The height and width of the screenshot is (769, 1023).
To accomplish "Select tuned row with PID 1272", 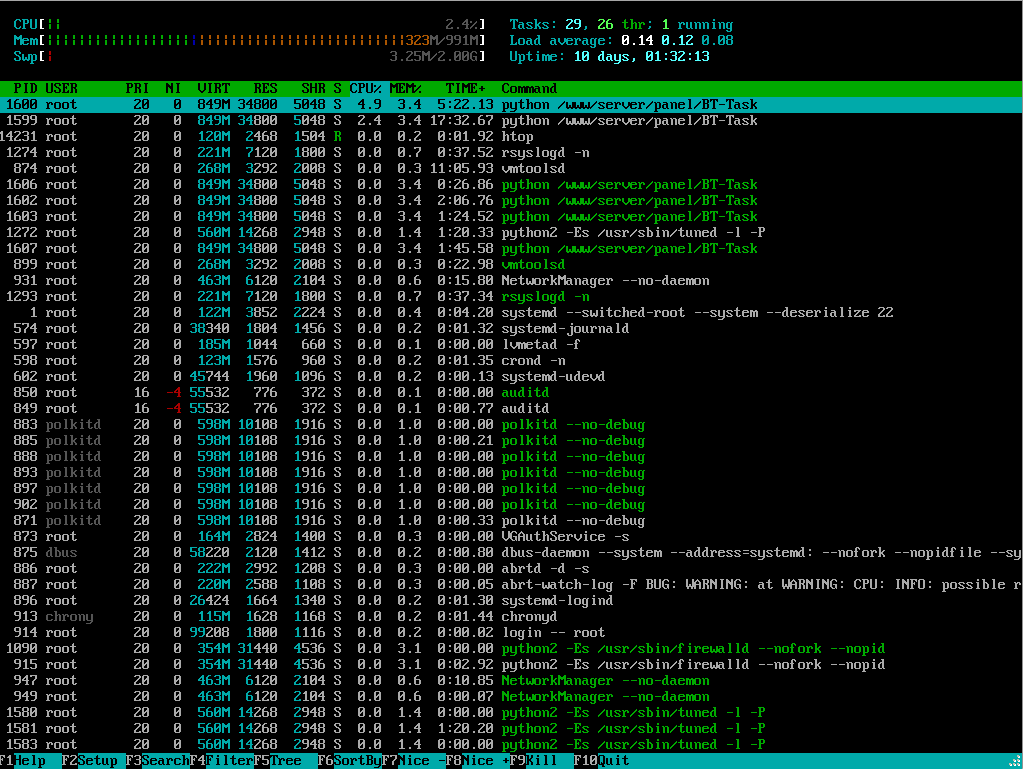I will (x=511, y=232).
